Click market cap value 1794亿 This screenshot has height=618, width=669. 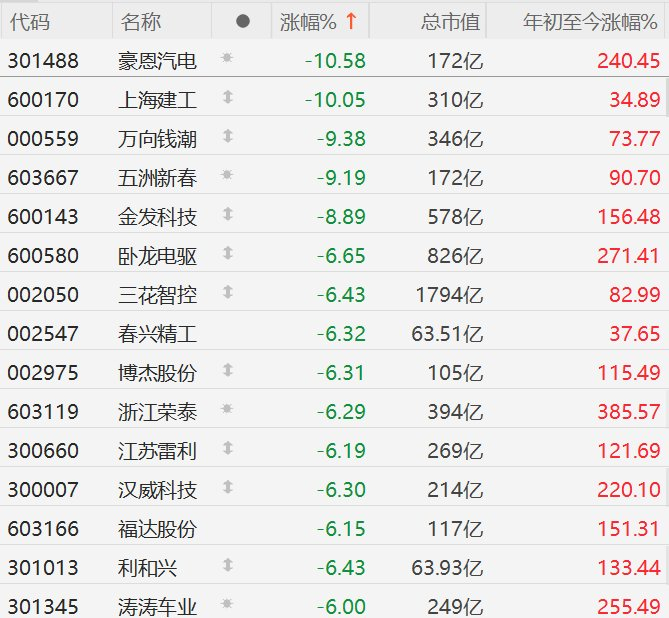[x=449, y=295]
